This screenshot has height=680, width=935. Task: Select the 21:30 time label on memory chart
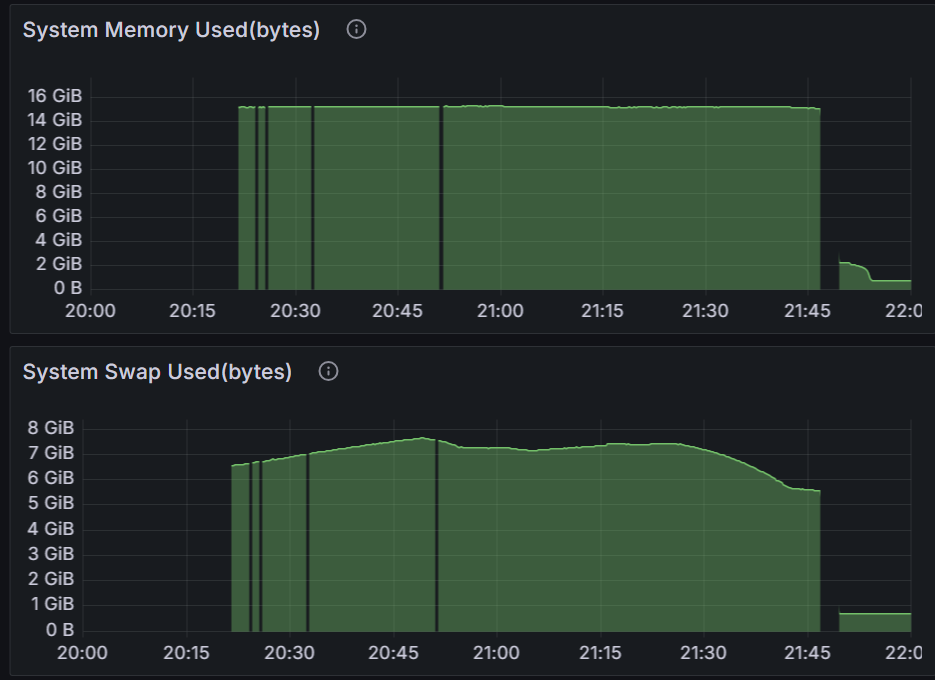point(705,311)
